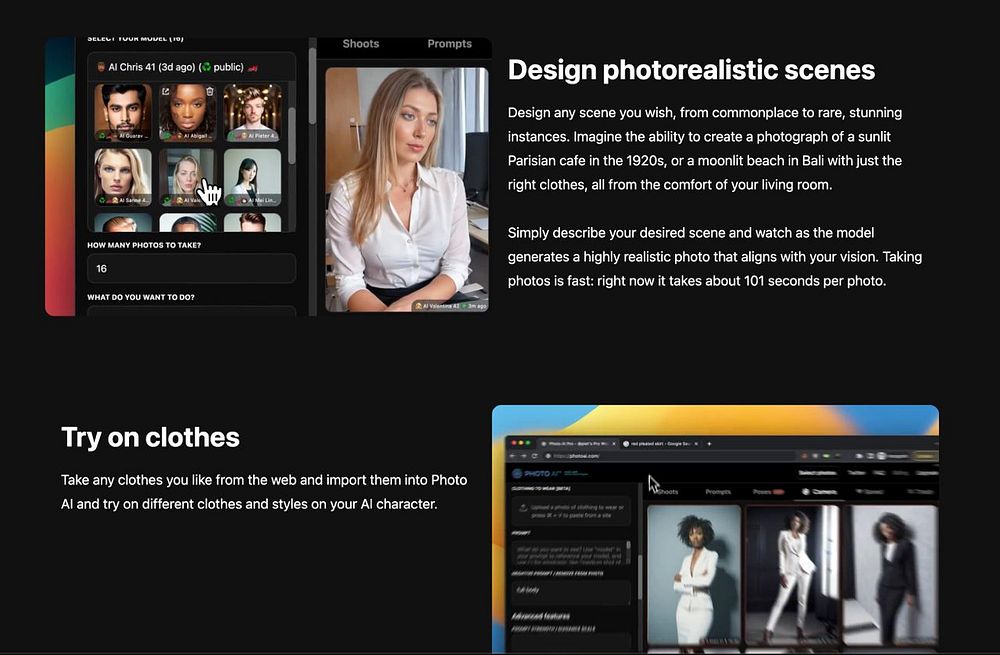Click the browser forward arrow in mockup
1000x655 pixels.
[x=524, y=456]
